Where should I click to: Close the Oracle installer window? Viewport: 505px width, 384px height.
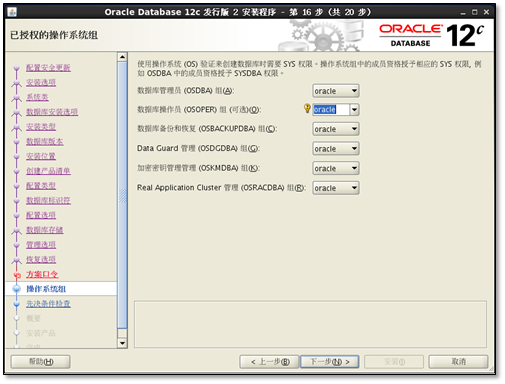click(x=486, y=12)
